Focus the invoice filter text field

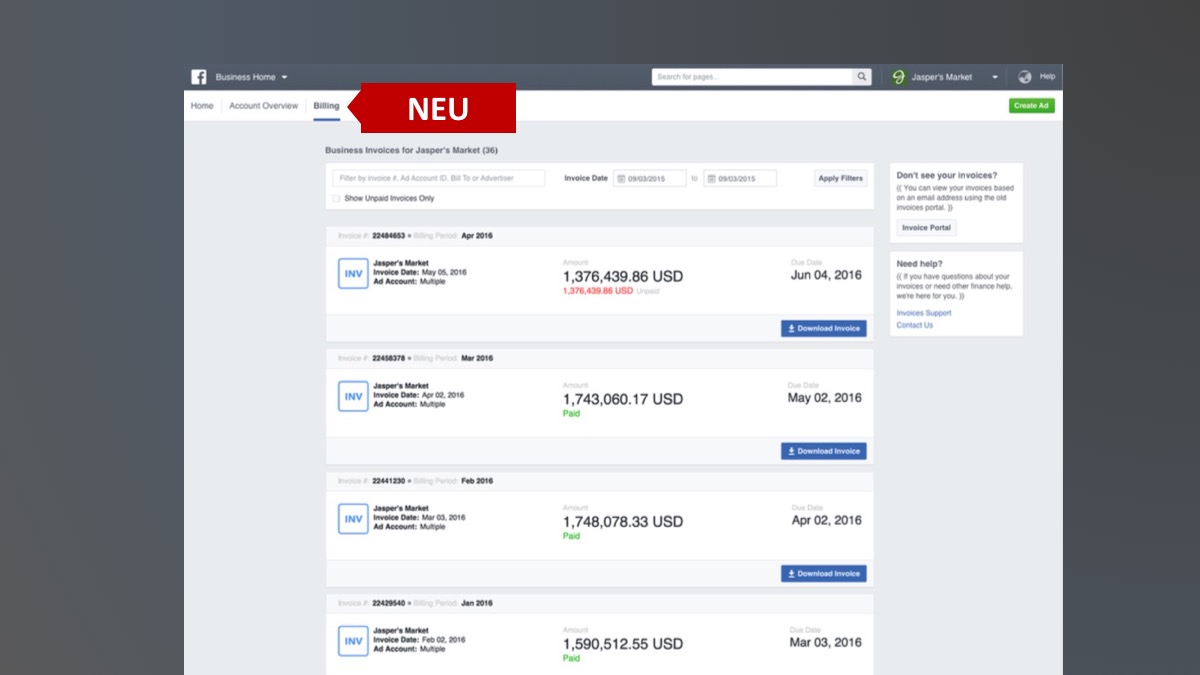pos(438,178)
